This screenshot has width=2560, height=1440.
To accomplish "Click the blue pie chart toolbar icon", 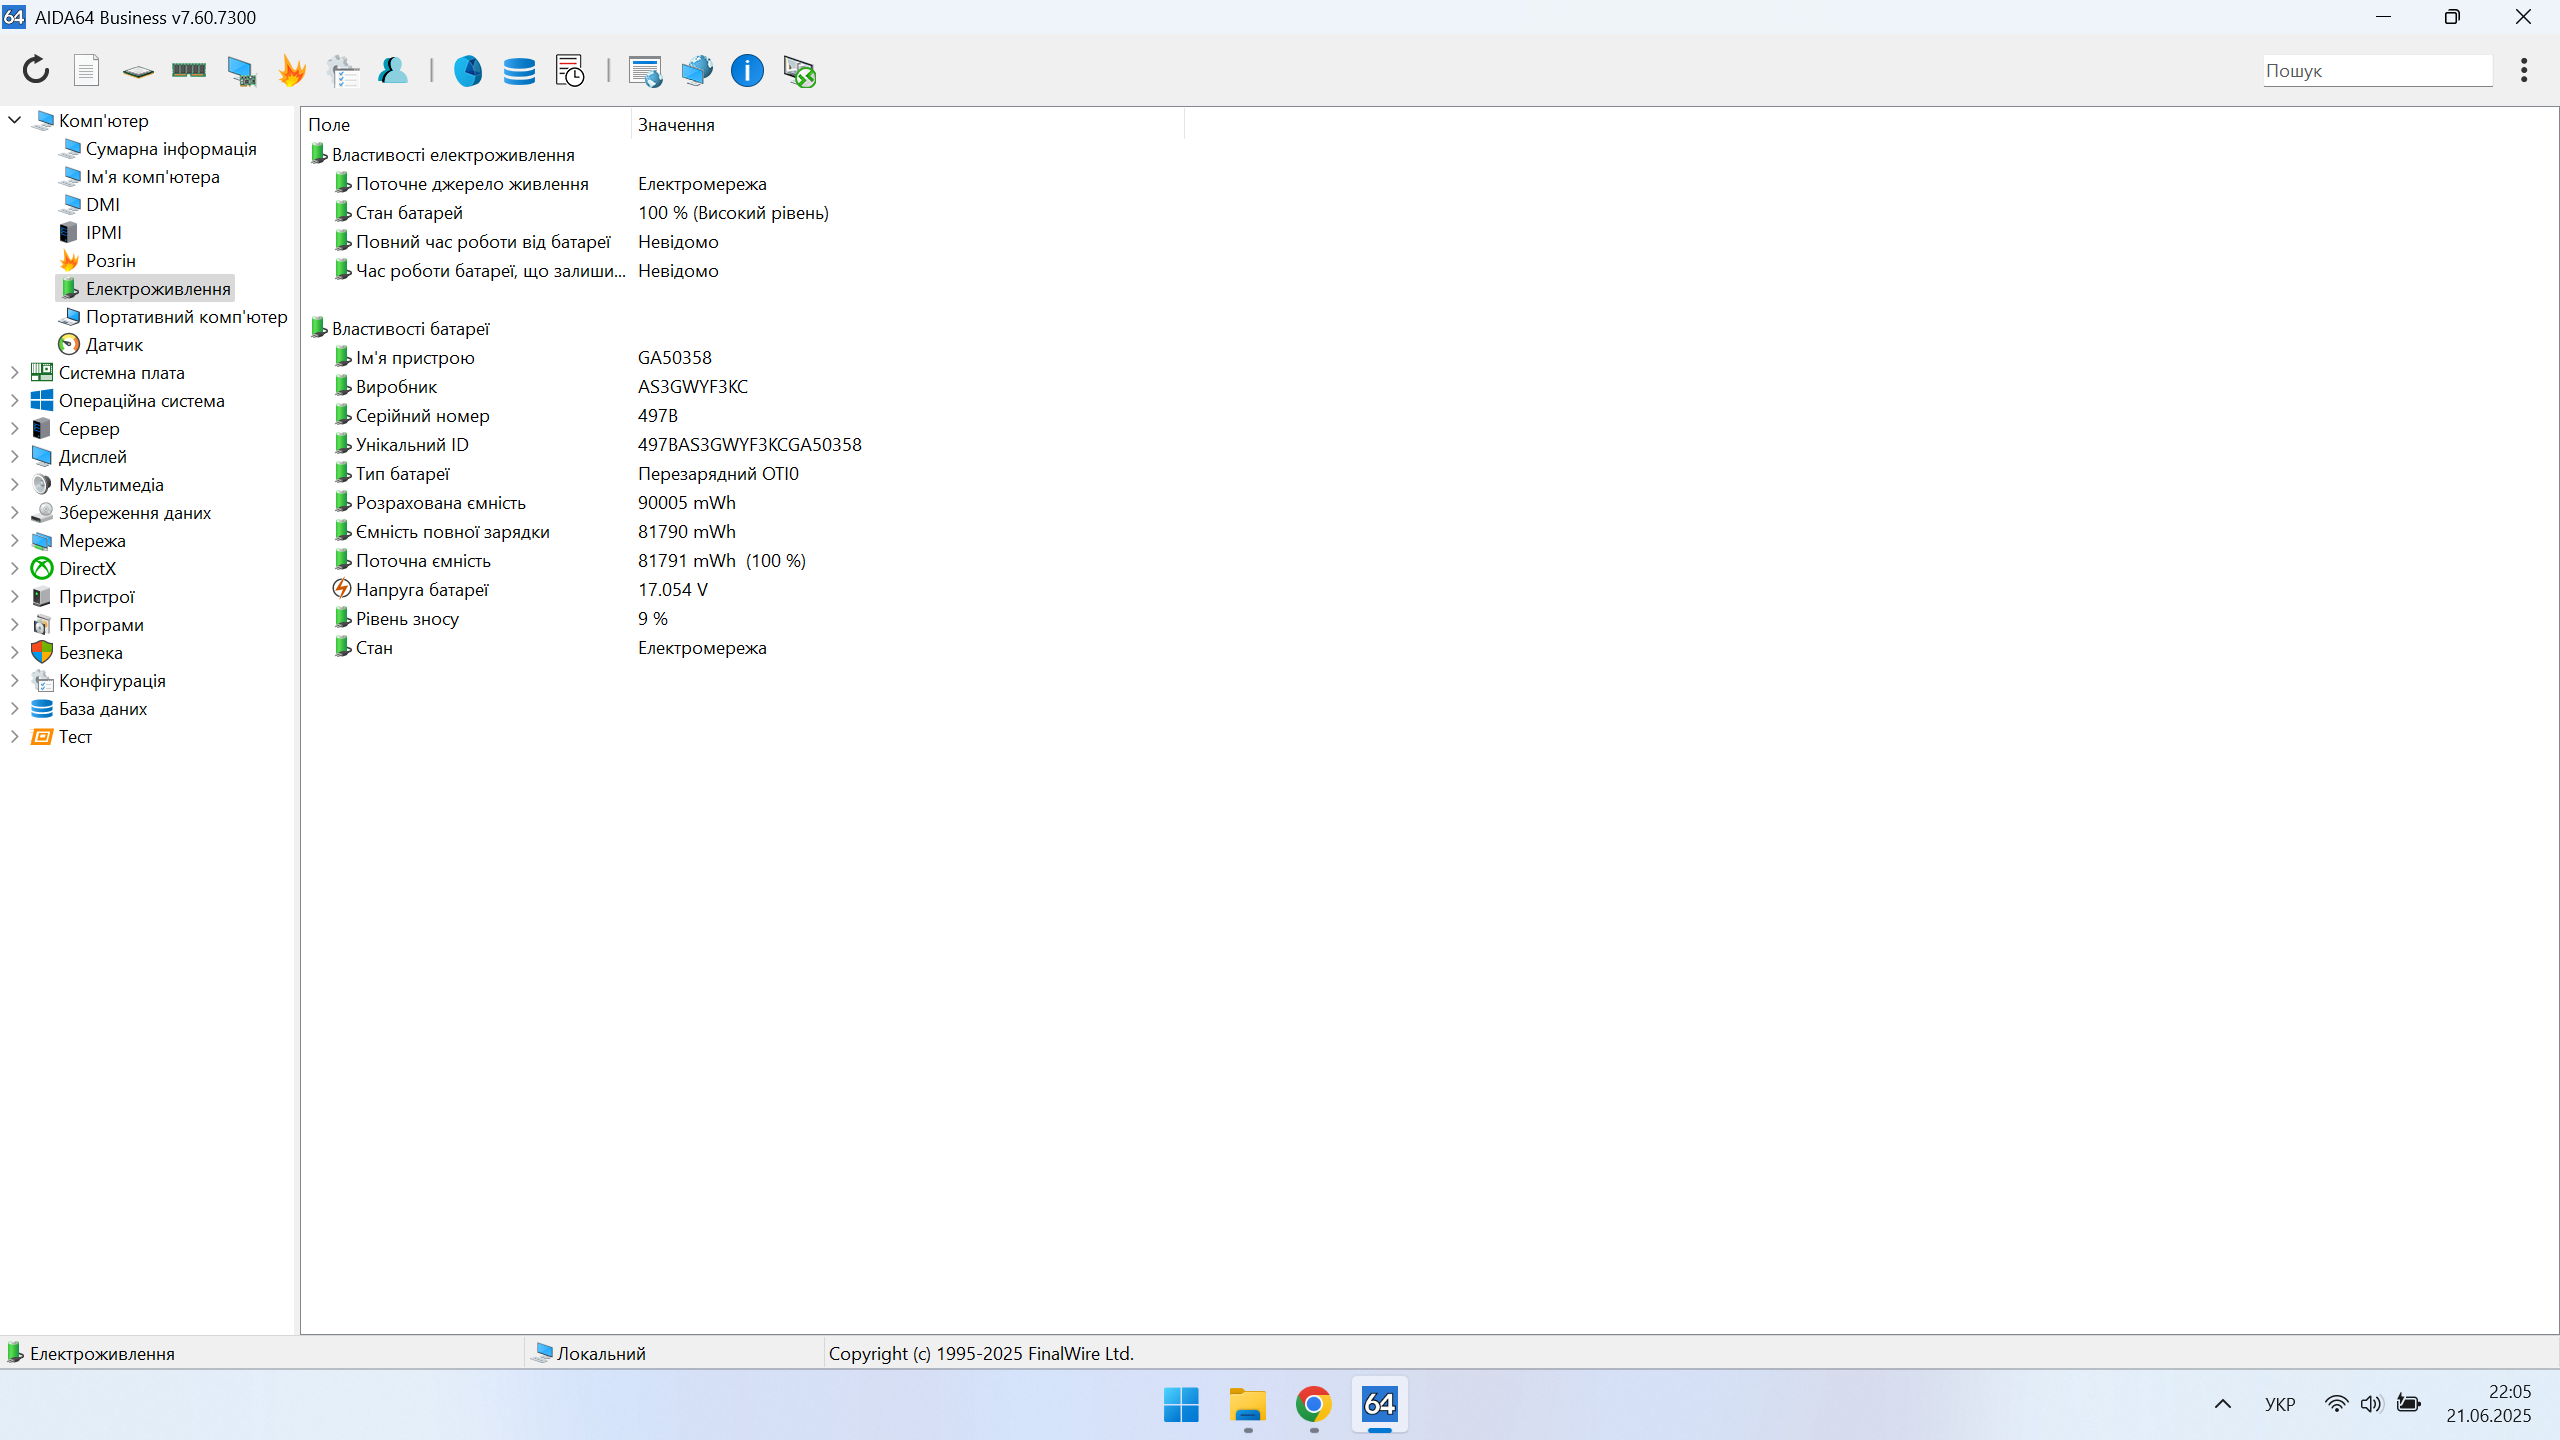I will (x=468, y=71).
